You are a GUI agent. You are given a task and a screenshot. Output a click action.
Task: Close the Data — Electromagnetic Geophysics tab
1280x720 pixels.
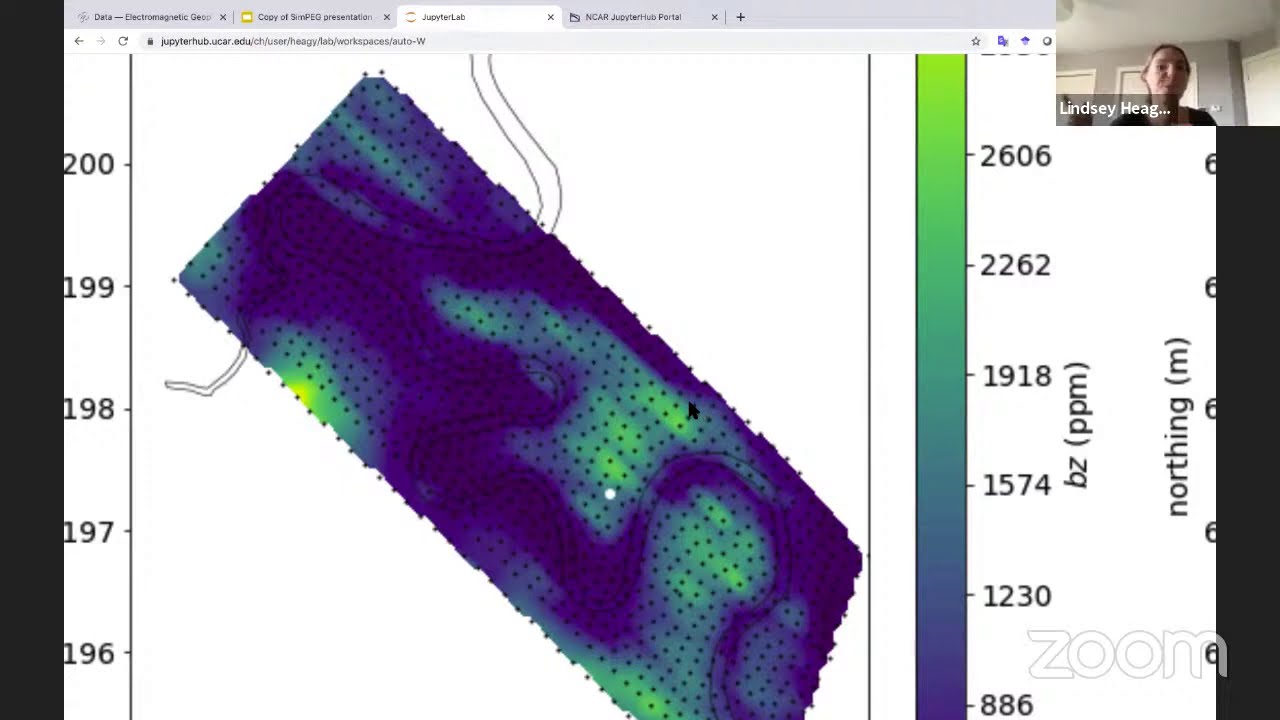[223, 17]
